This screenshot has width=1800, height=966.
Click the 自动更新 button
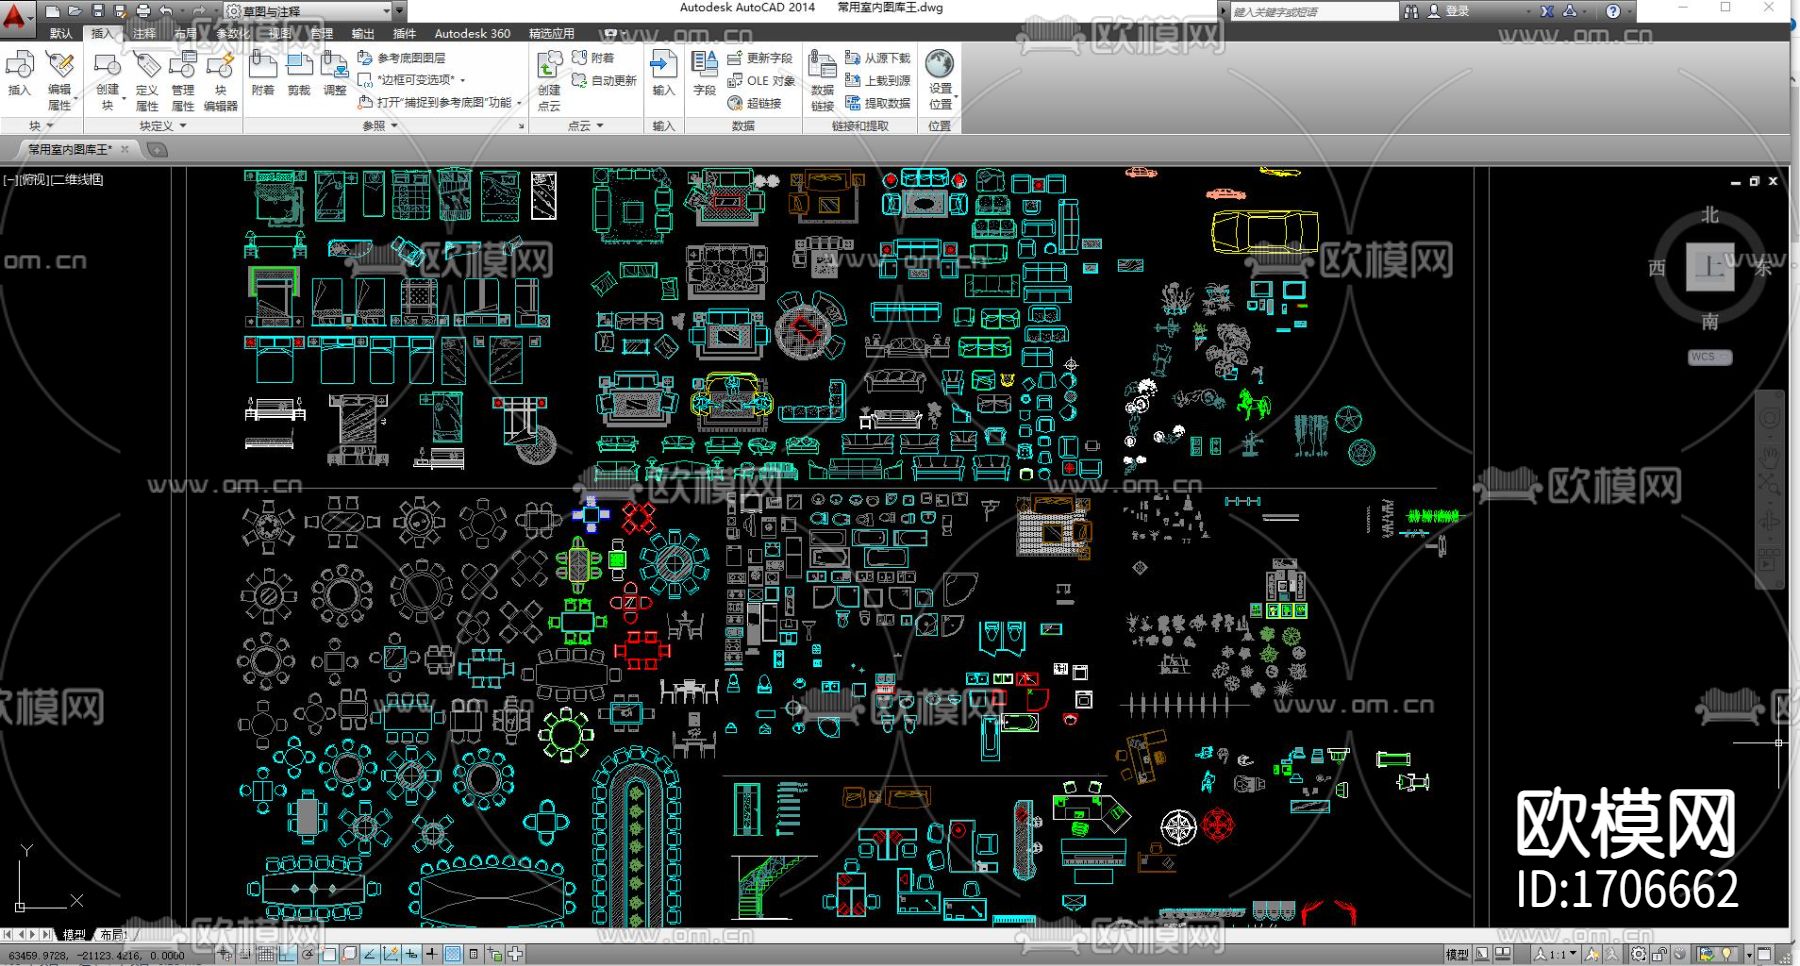point(603,80)
